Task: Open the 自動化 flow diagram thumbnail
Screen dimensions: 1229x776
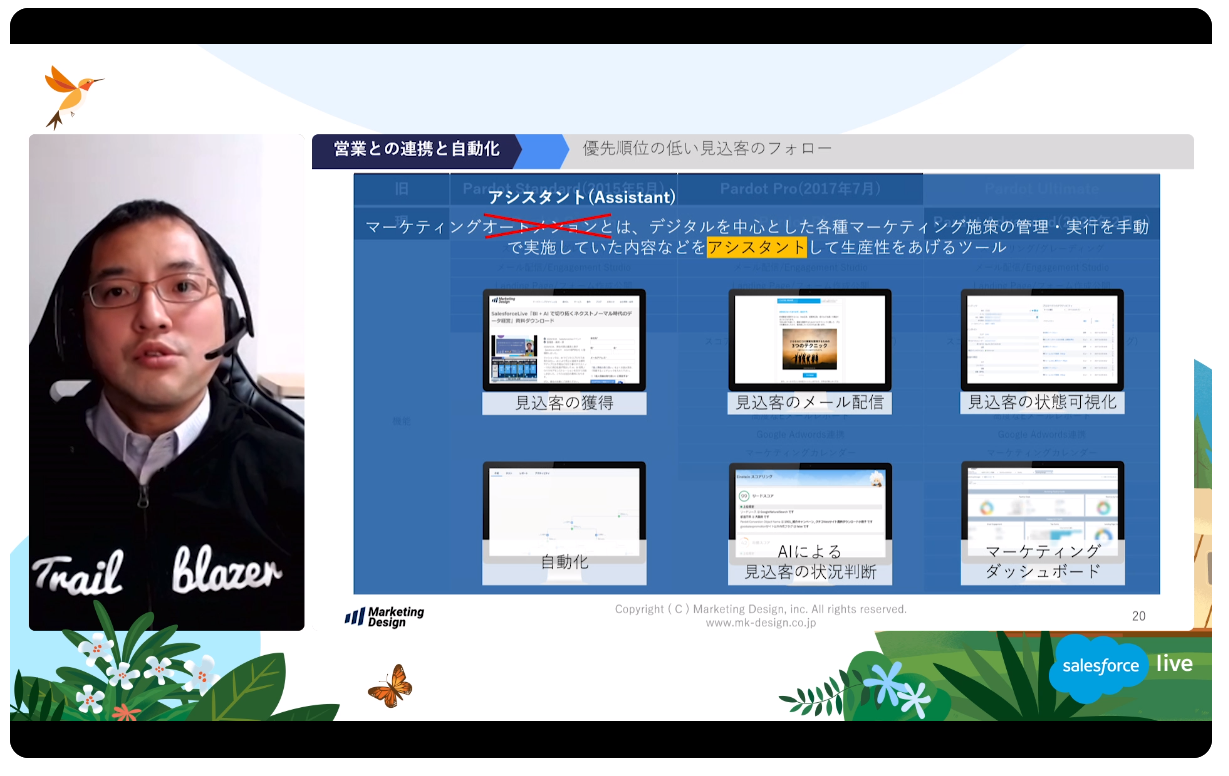Action: pyautogui.click(x=564, y=510)
